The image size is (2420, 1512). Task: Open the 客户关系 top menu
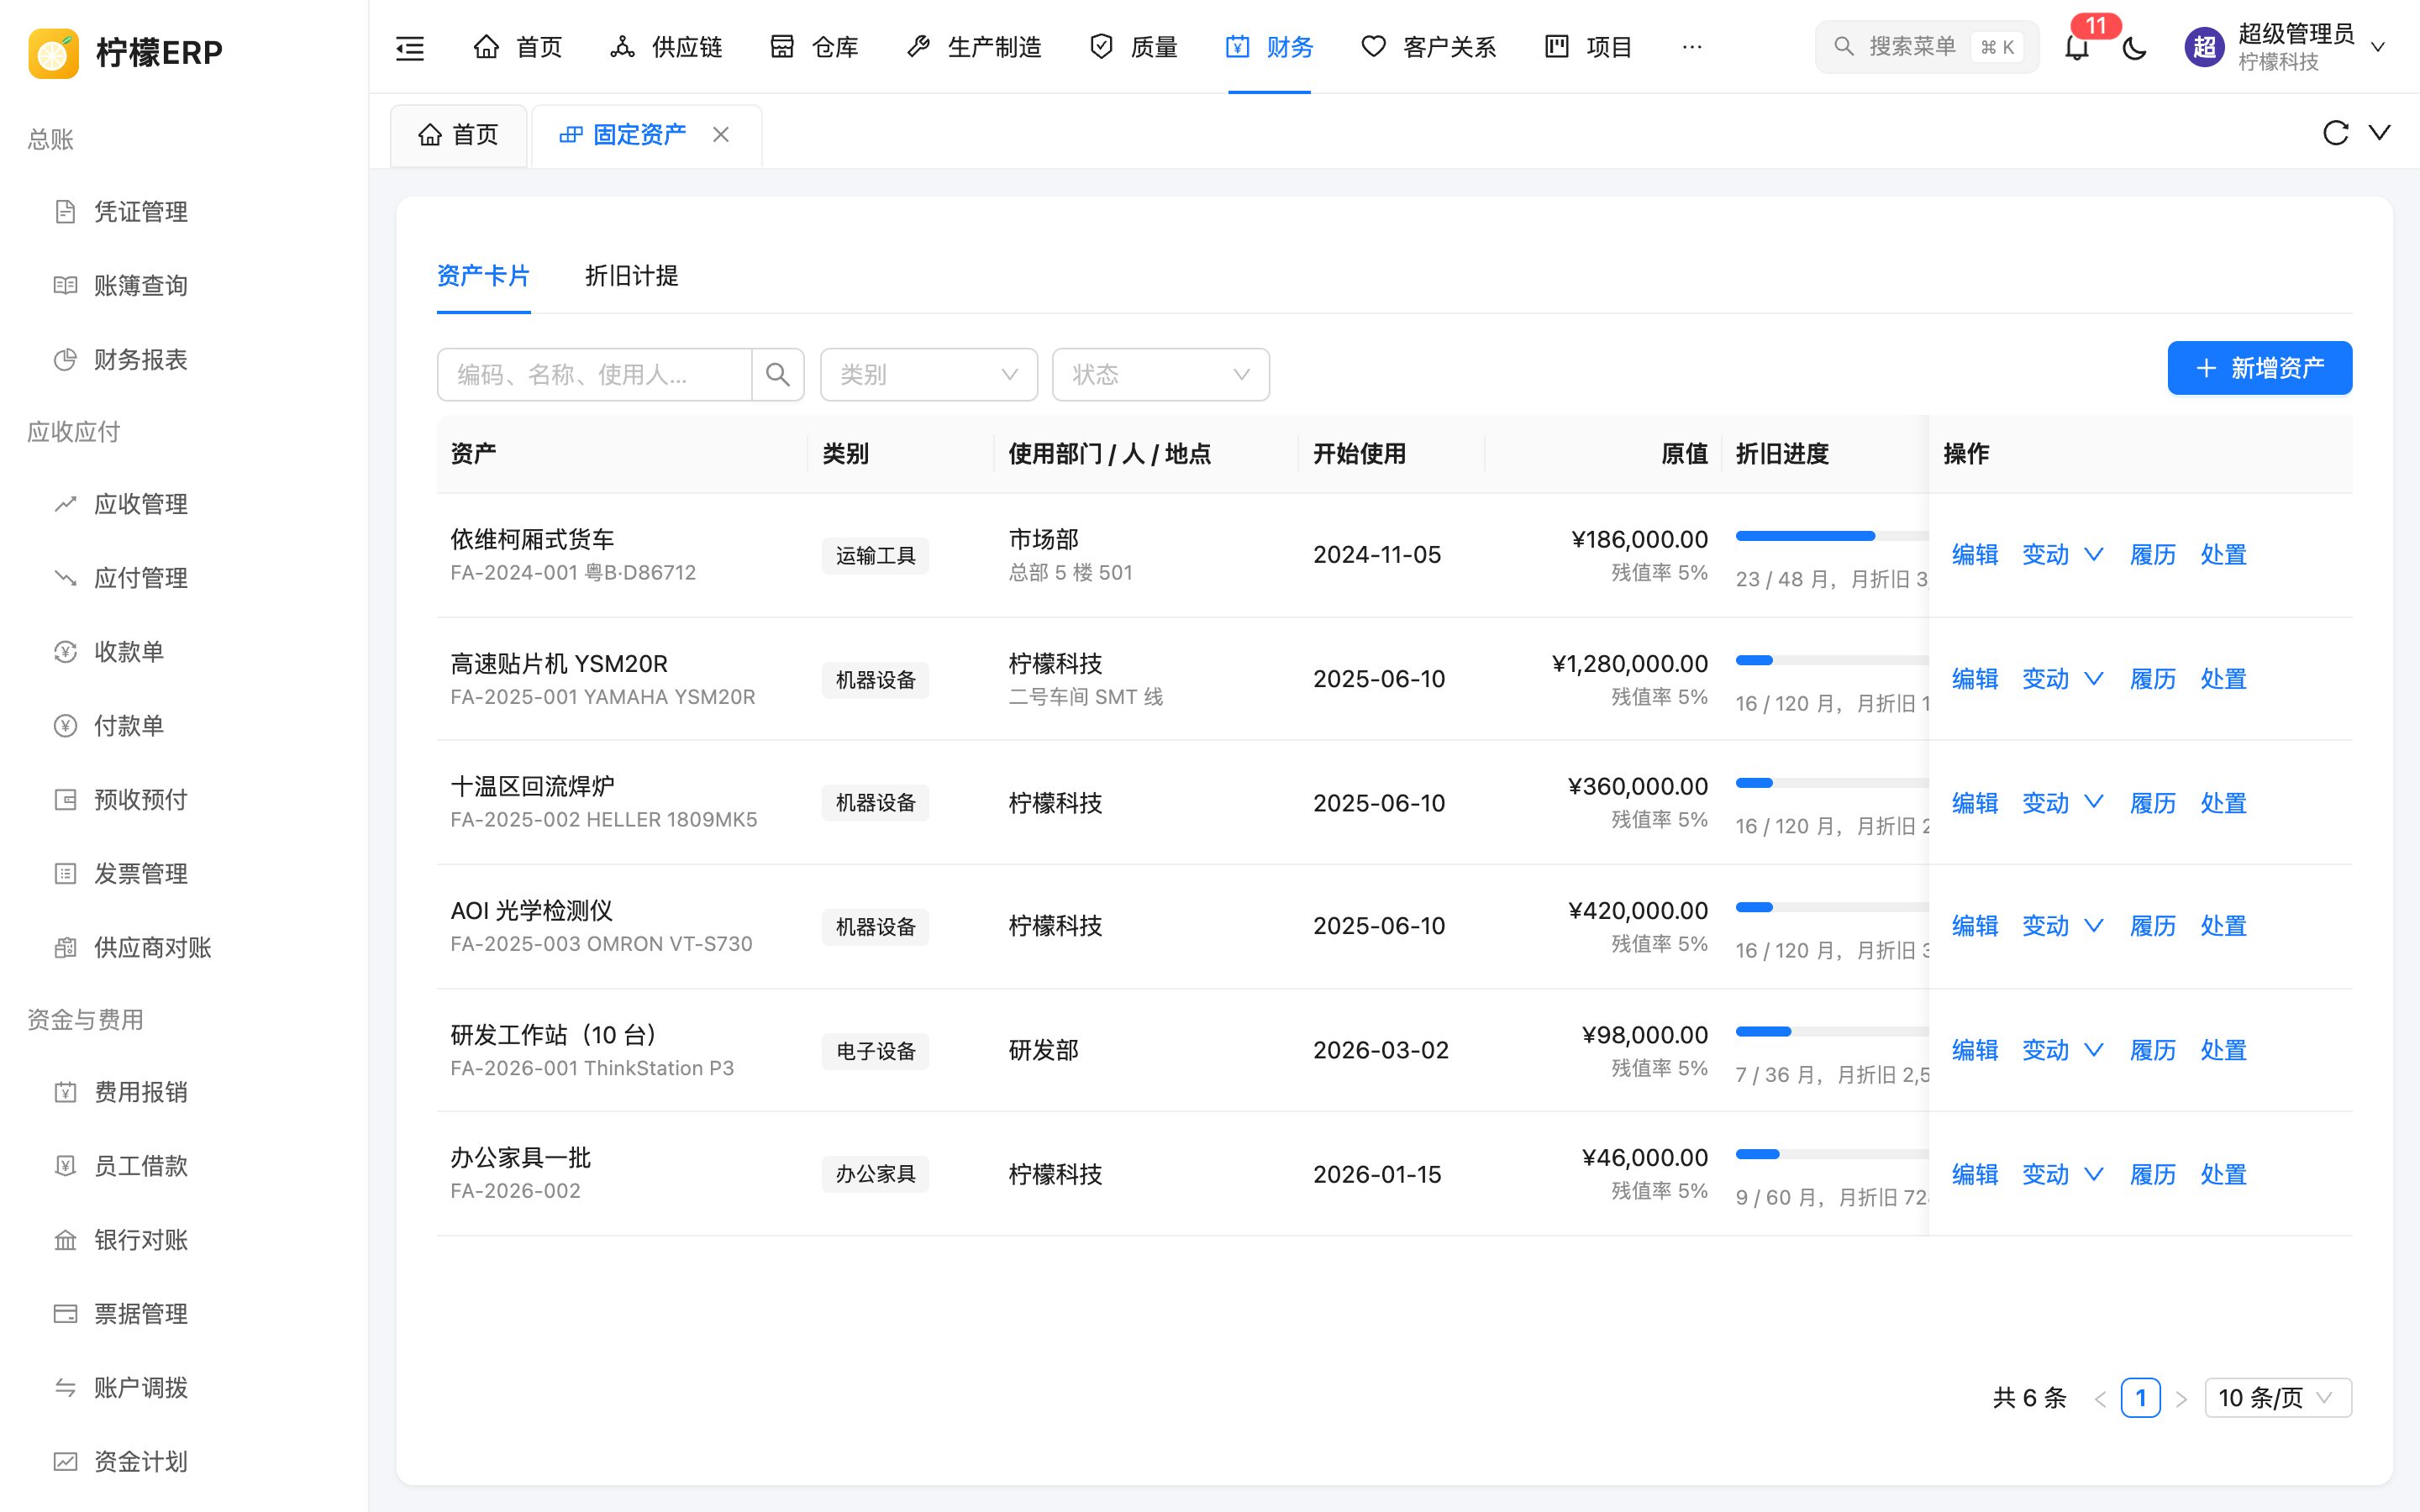[1429, 47]
